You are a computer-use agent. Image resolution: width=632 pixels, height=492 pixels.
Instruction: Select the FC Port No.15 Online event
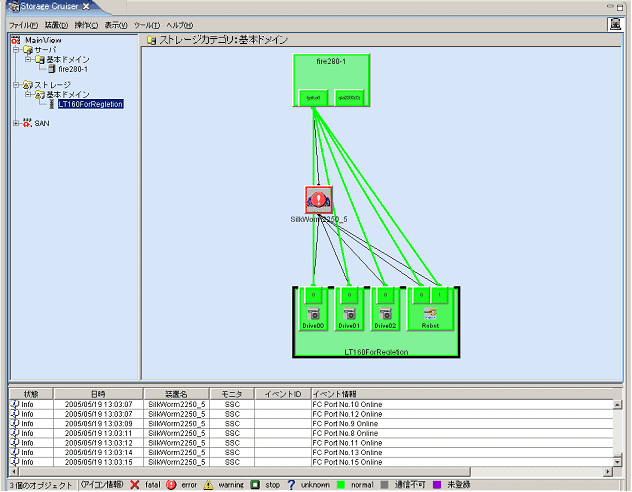311,462
